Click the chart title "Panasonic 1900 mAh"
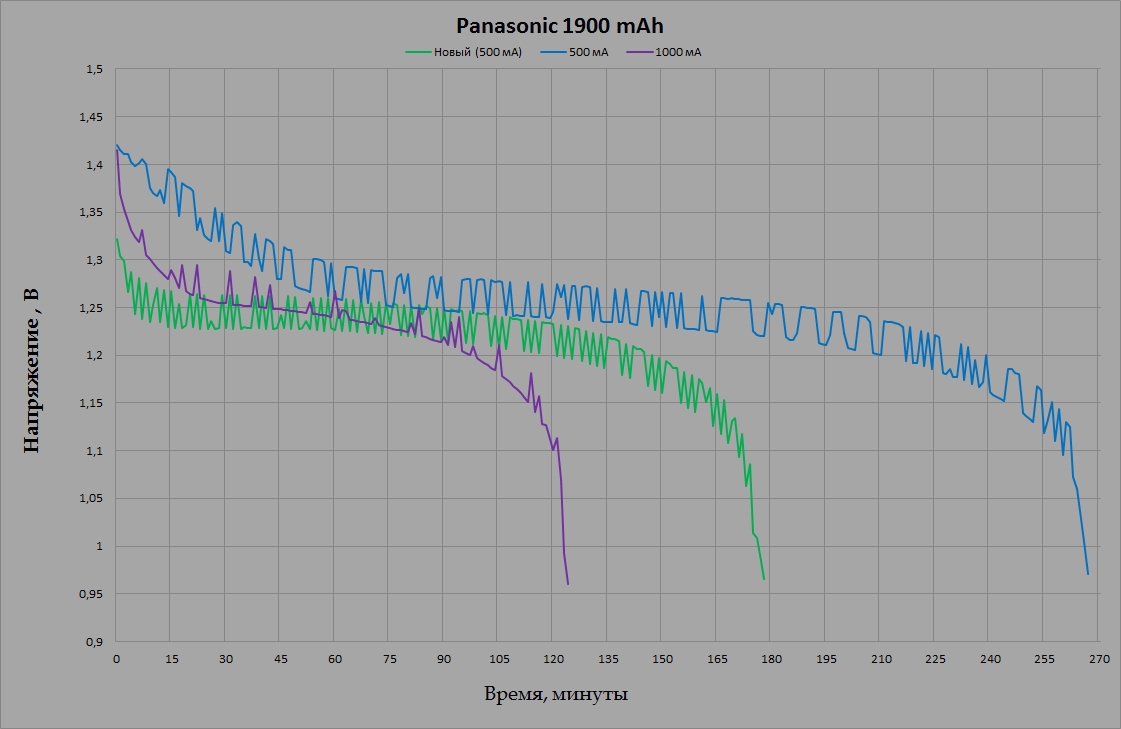This screenshot has width=1121, height=729. (x=560, y=26)
